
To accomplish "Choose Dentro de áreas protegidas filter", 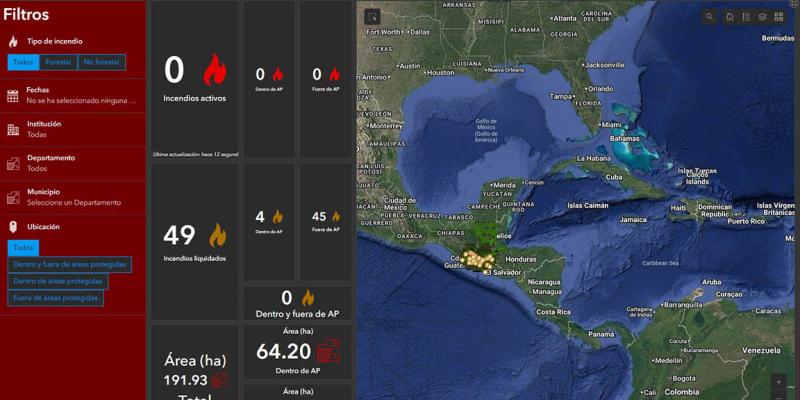I will pyautogui.click(x=58, y=282).
